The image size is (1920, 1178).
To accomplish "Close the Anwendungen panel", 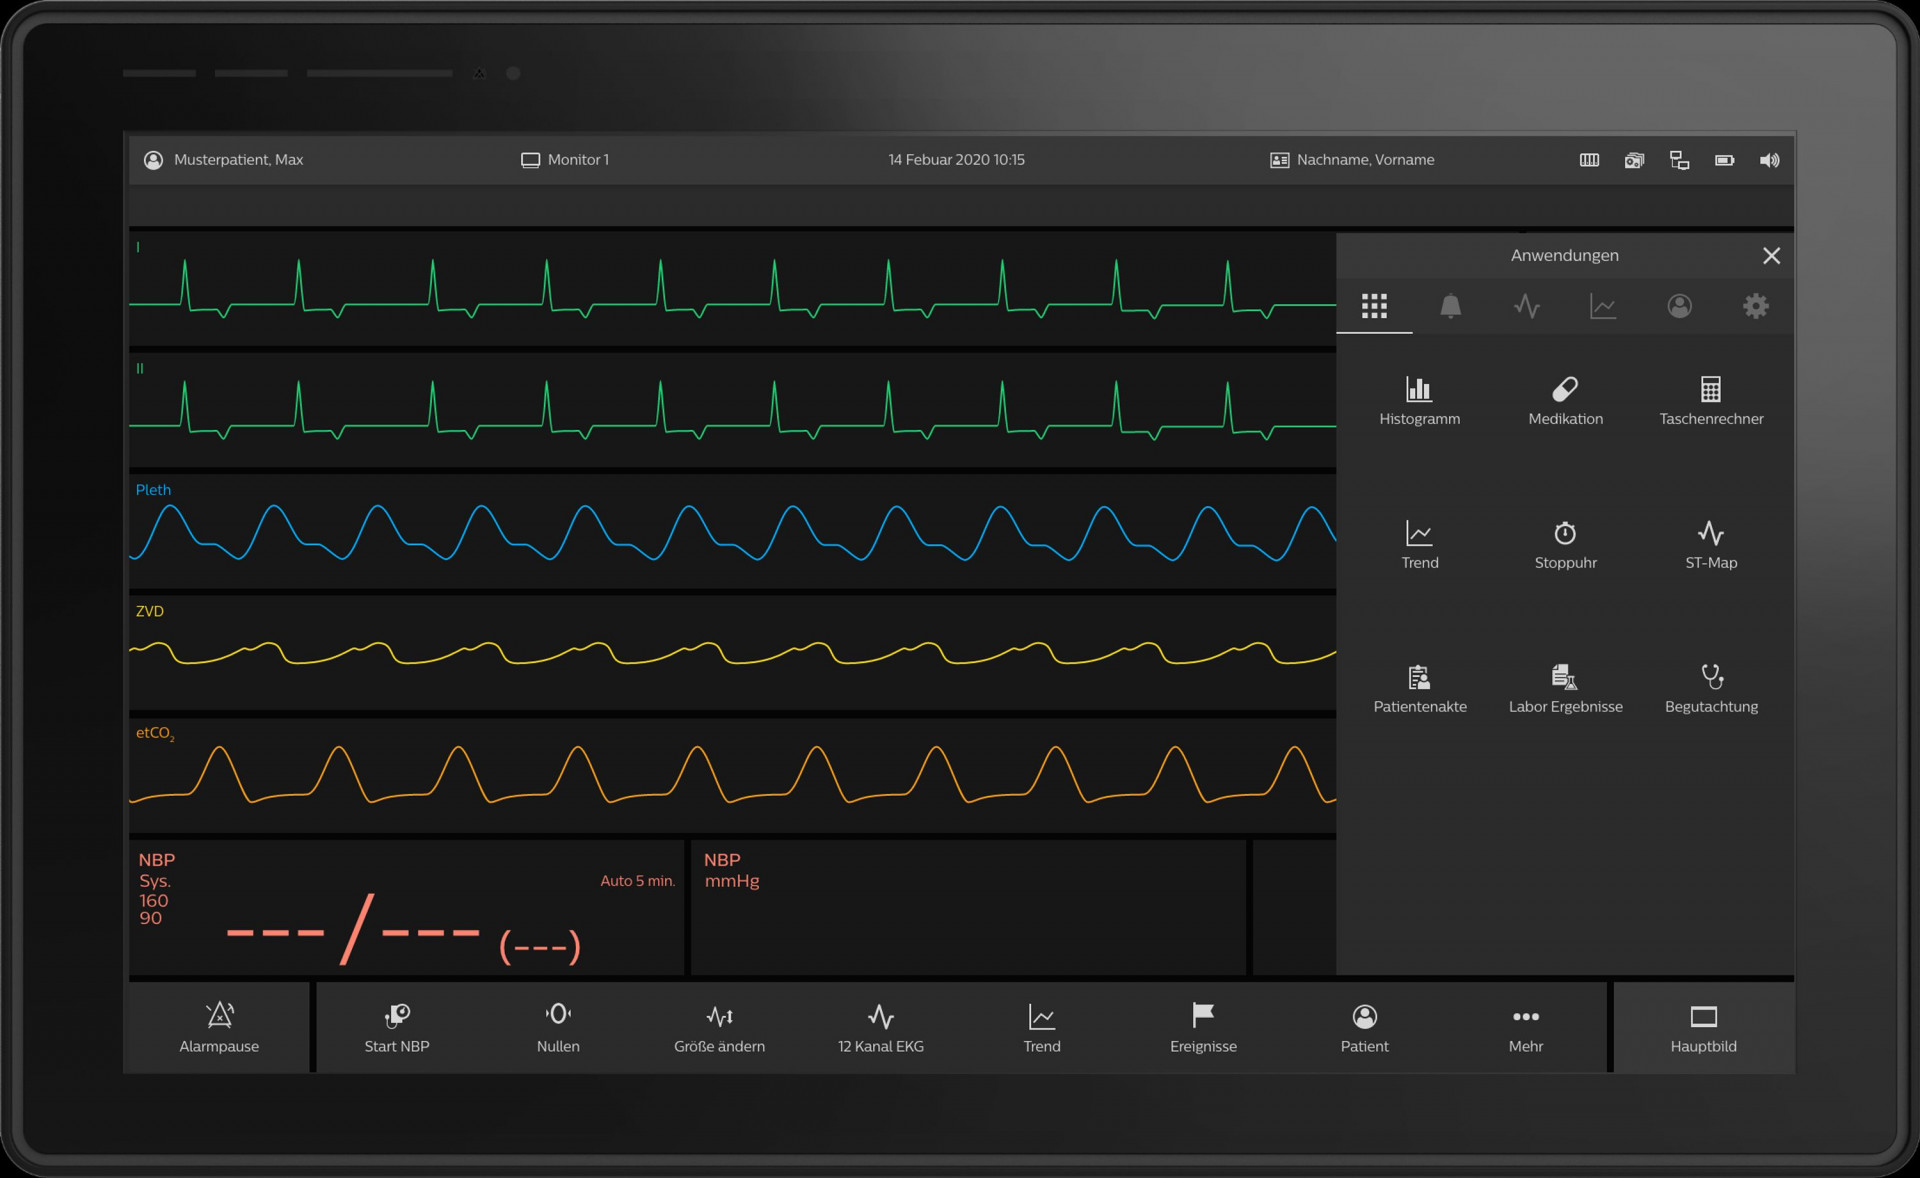I will point(1772,256).
